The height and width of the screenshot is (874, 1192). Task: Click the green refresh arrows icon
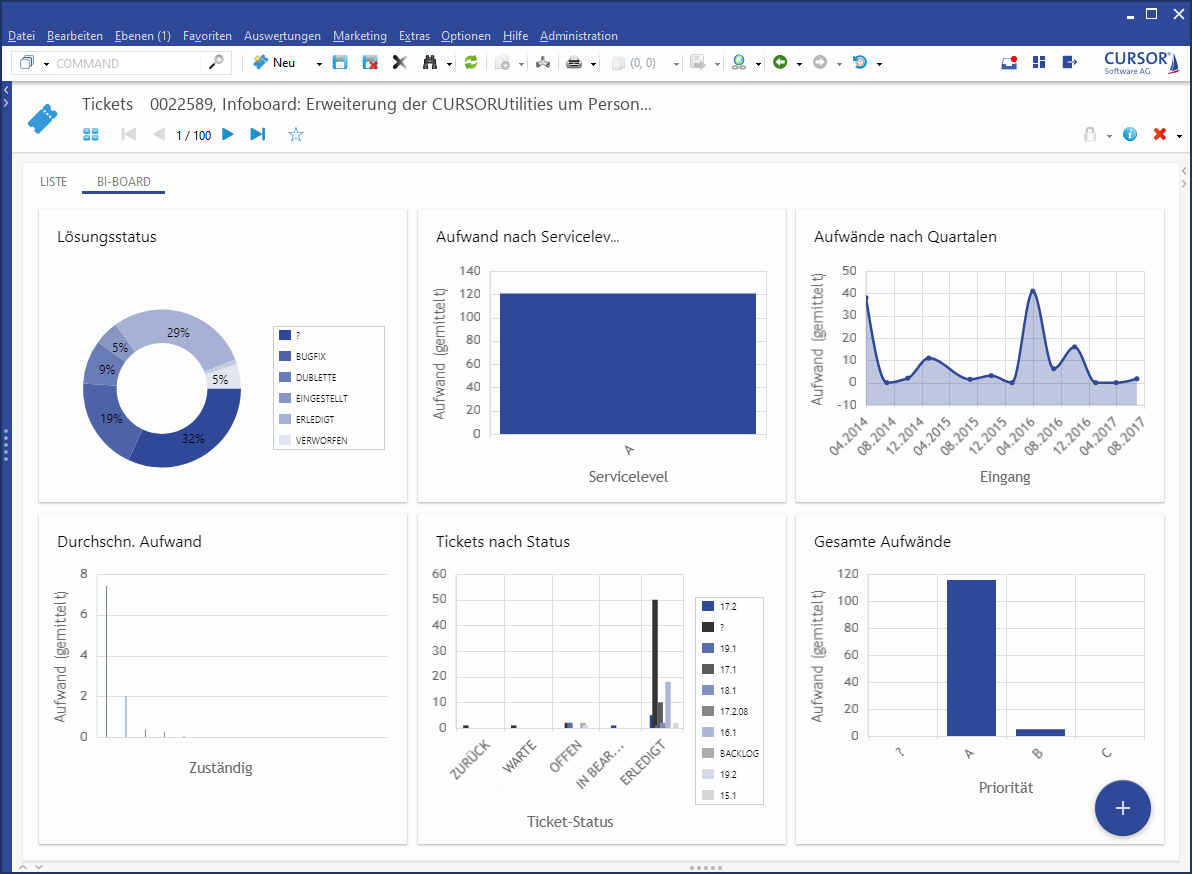471,63
